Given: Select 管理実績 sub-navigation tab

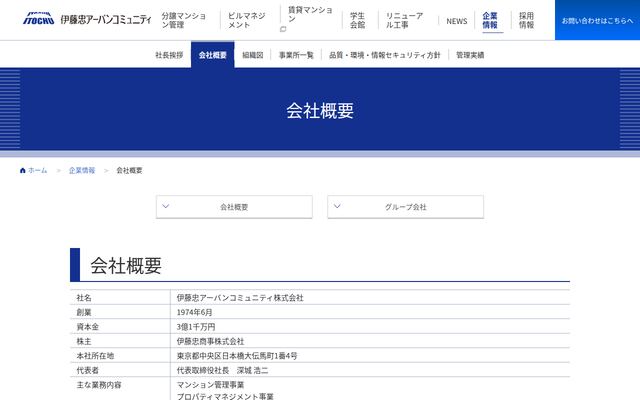Looking at the screenshot, I should tap(470, 55).
